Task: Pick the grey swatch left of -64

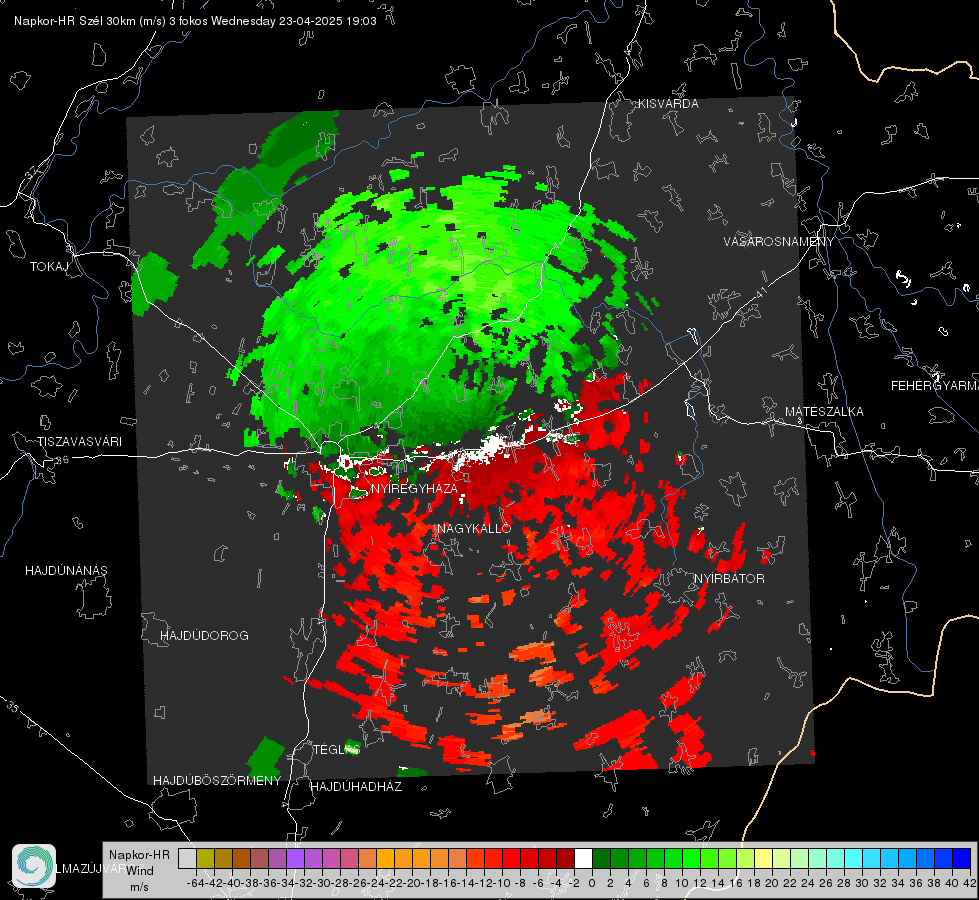Action: point(187,858)
